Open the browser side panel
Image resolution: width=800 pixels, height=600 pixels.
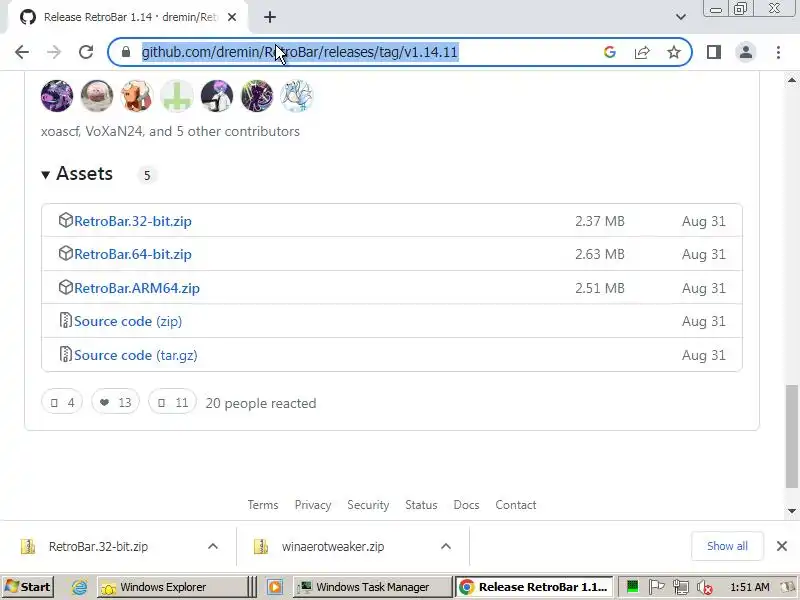point(714,52)
